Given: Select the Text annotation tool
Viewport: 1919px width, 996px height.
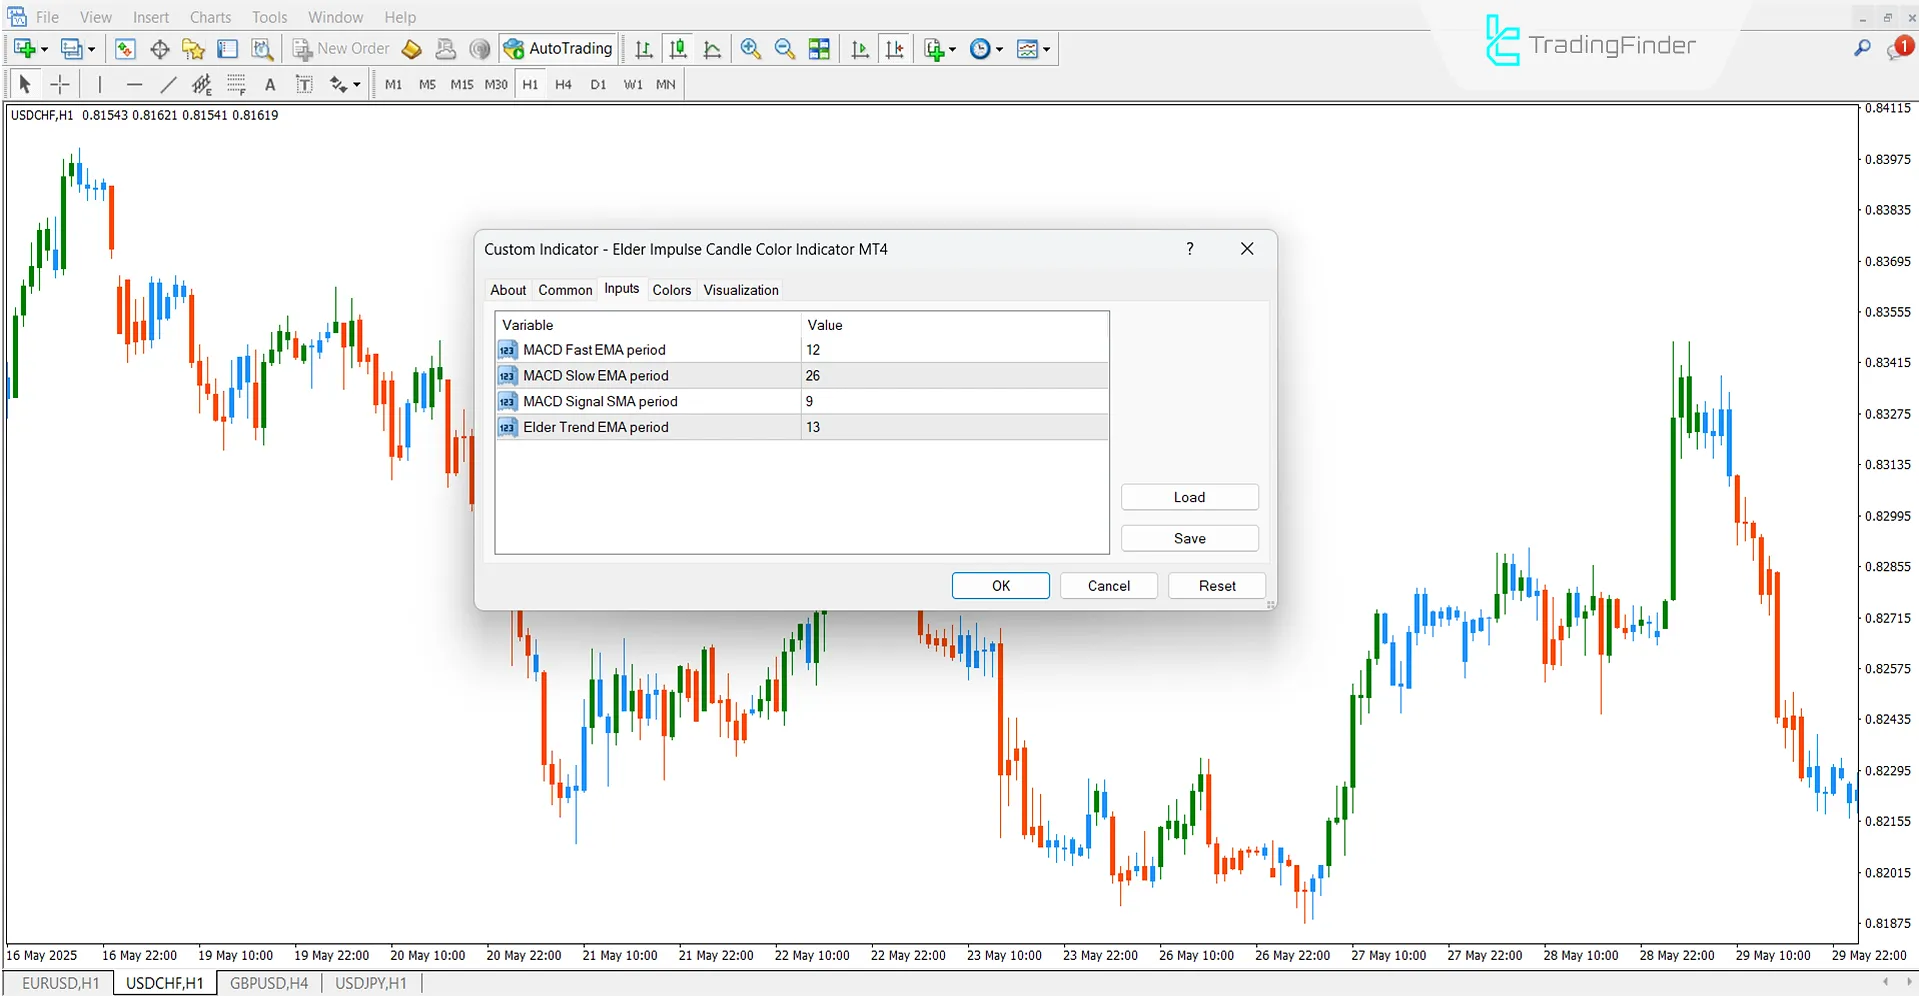Looking at the screenshot, I should pos(270,84).
